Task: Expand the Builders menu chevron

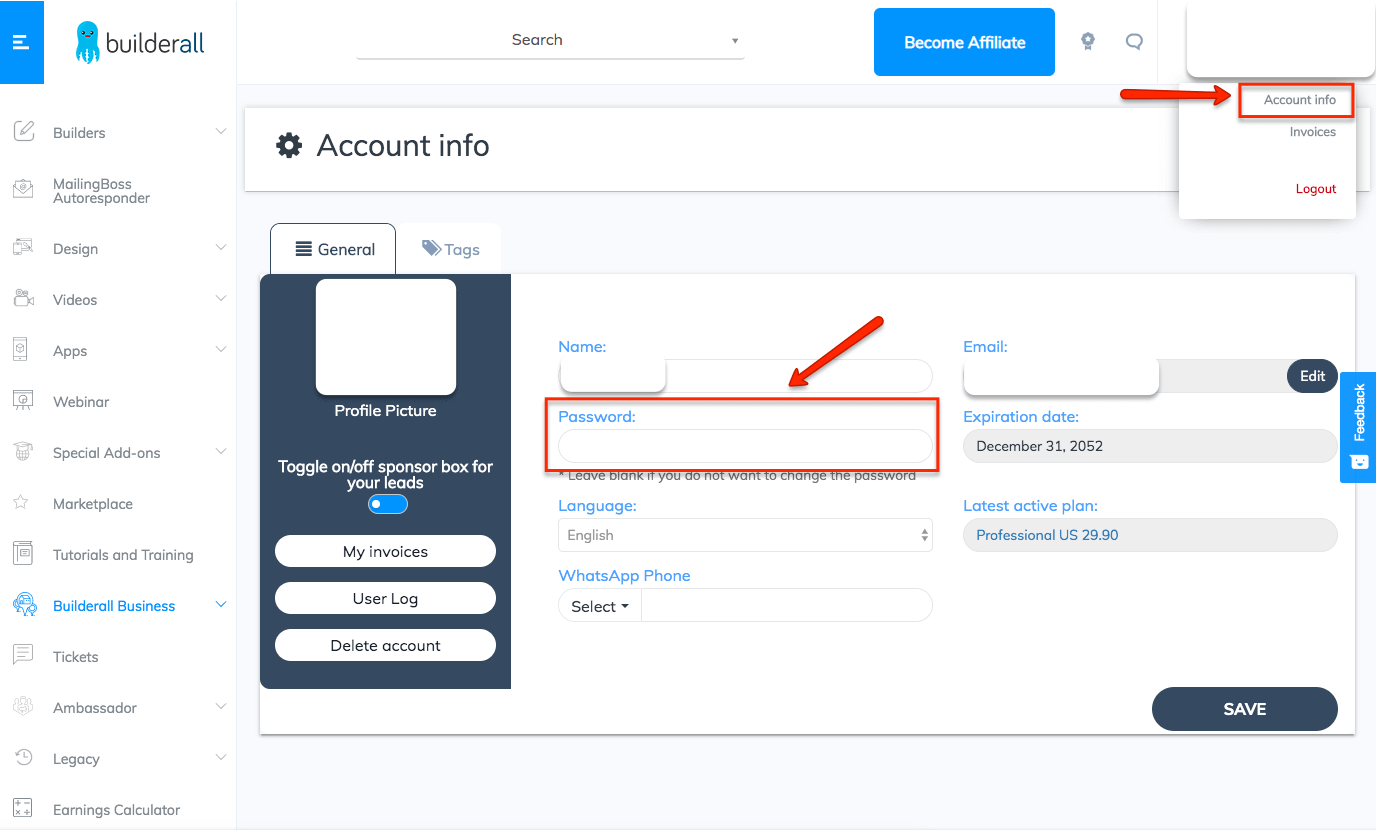Action: click(x=221, y=131)
